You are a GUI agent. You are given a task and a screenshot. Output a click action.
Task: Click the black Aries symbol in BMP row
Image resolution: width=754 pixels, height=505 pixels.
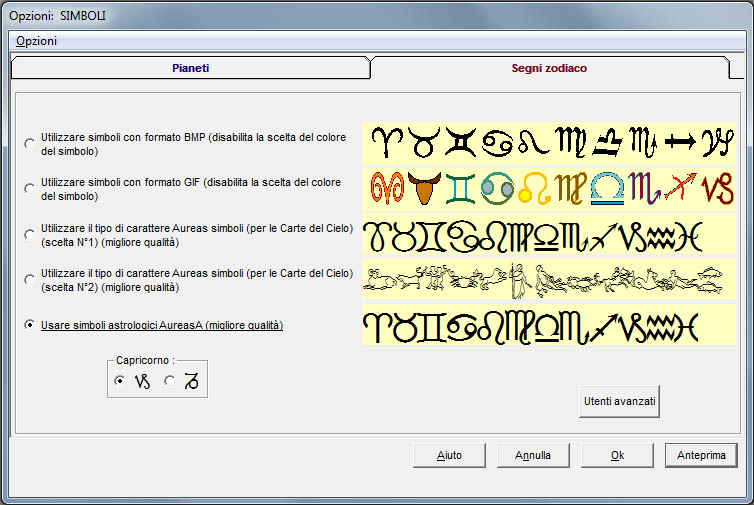[387, 142]
